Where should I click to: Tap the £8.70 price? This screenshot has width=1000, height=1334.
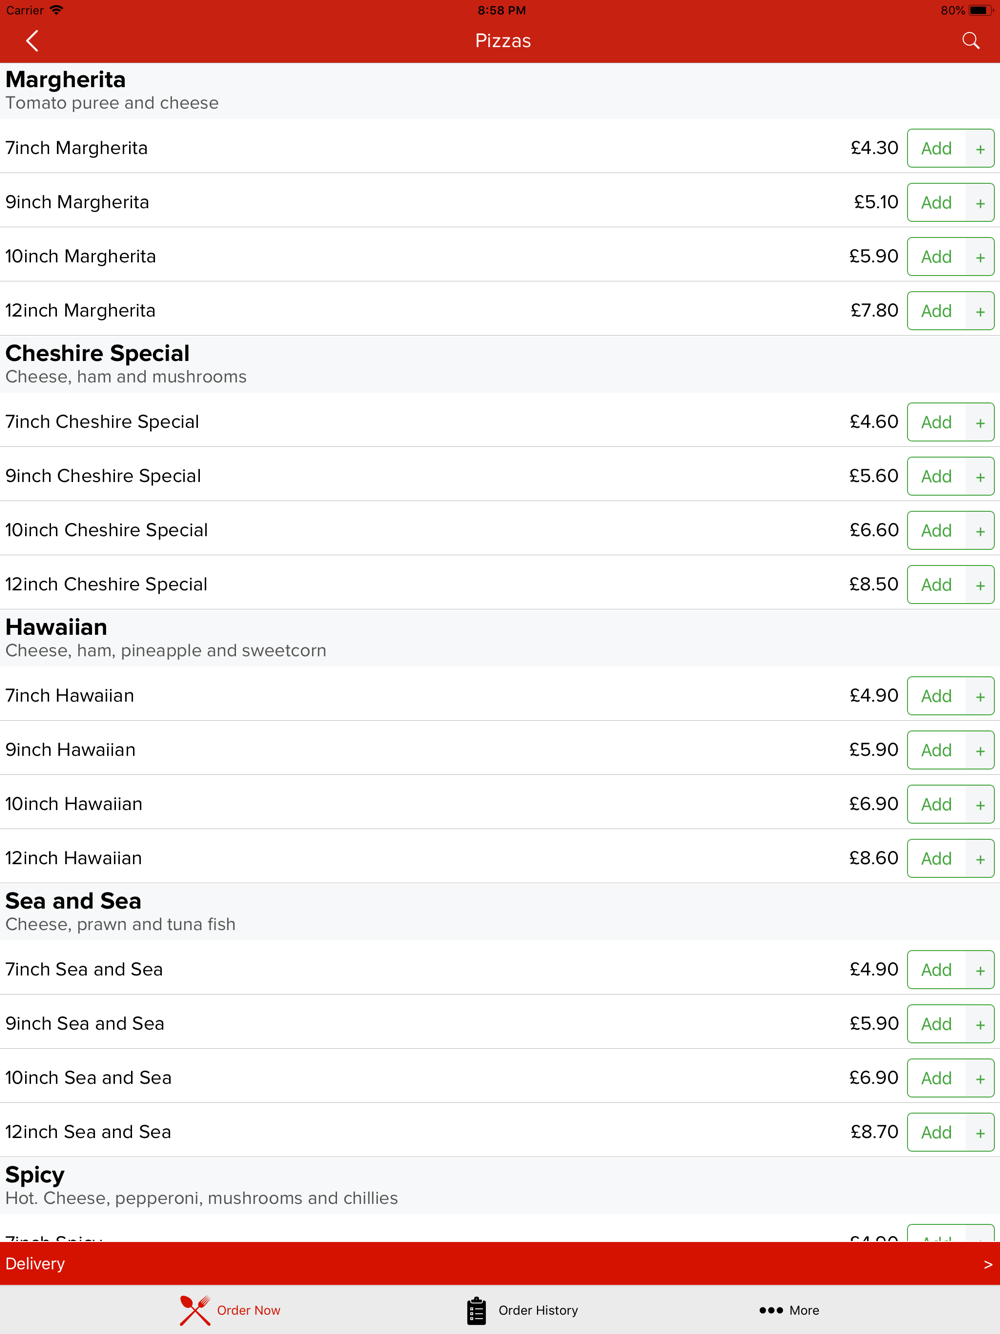874,1132
